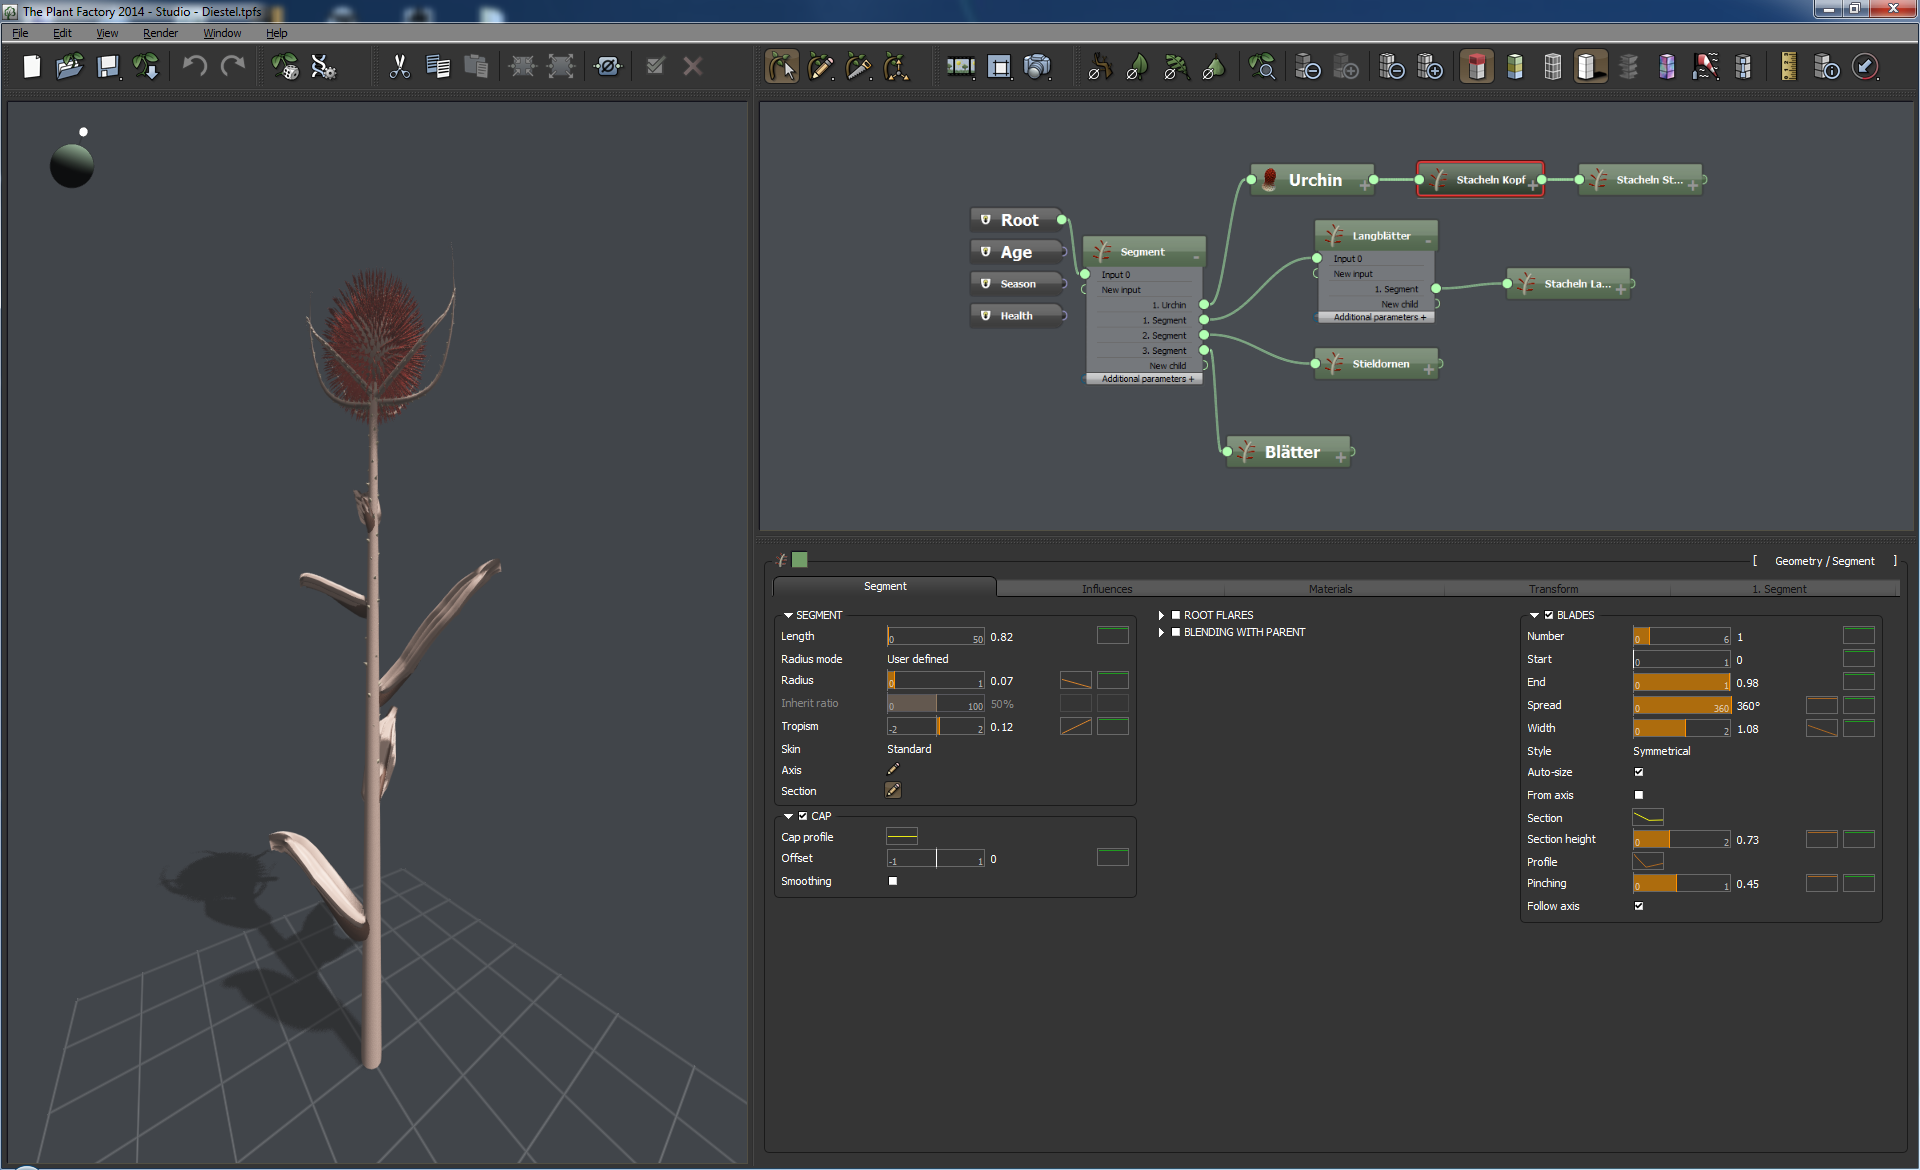
Task: Click the undo arrow icon
Action: click(195, 67)
